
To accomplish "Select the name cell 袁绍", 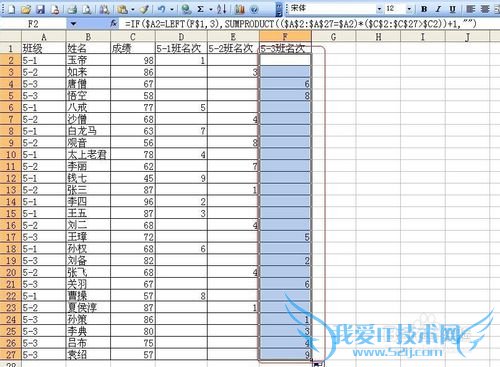I will tap(88, 355).
